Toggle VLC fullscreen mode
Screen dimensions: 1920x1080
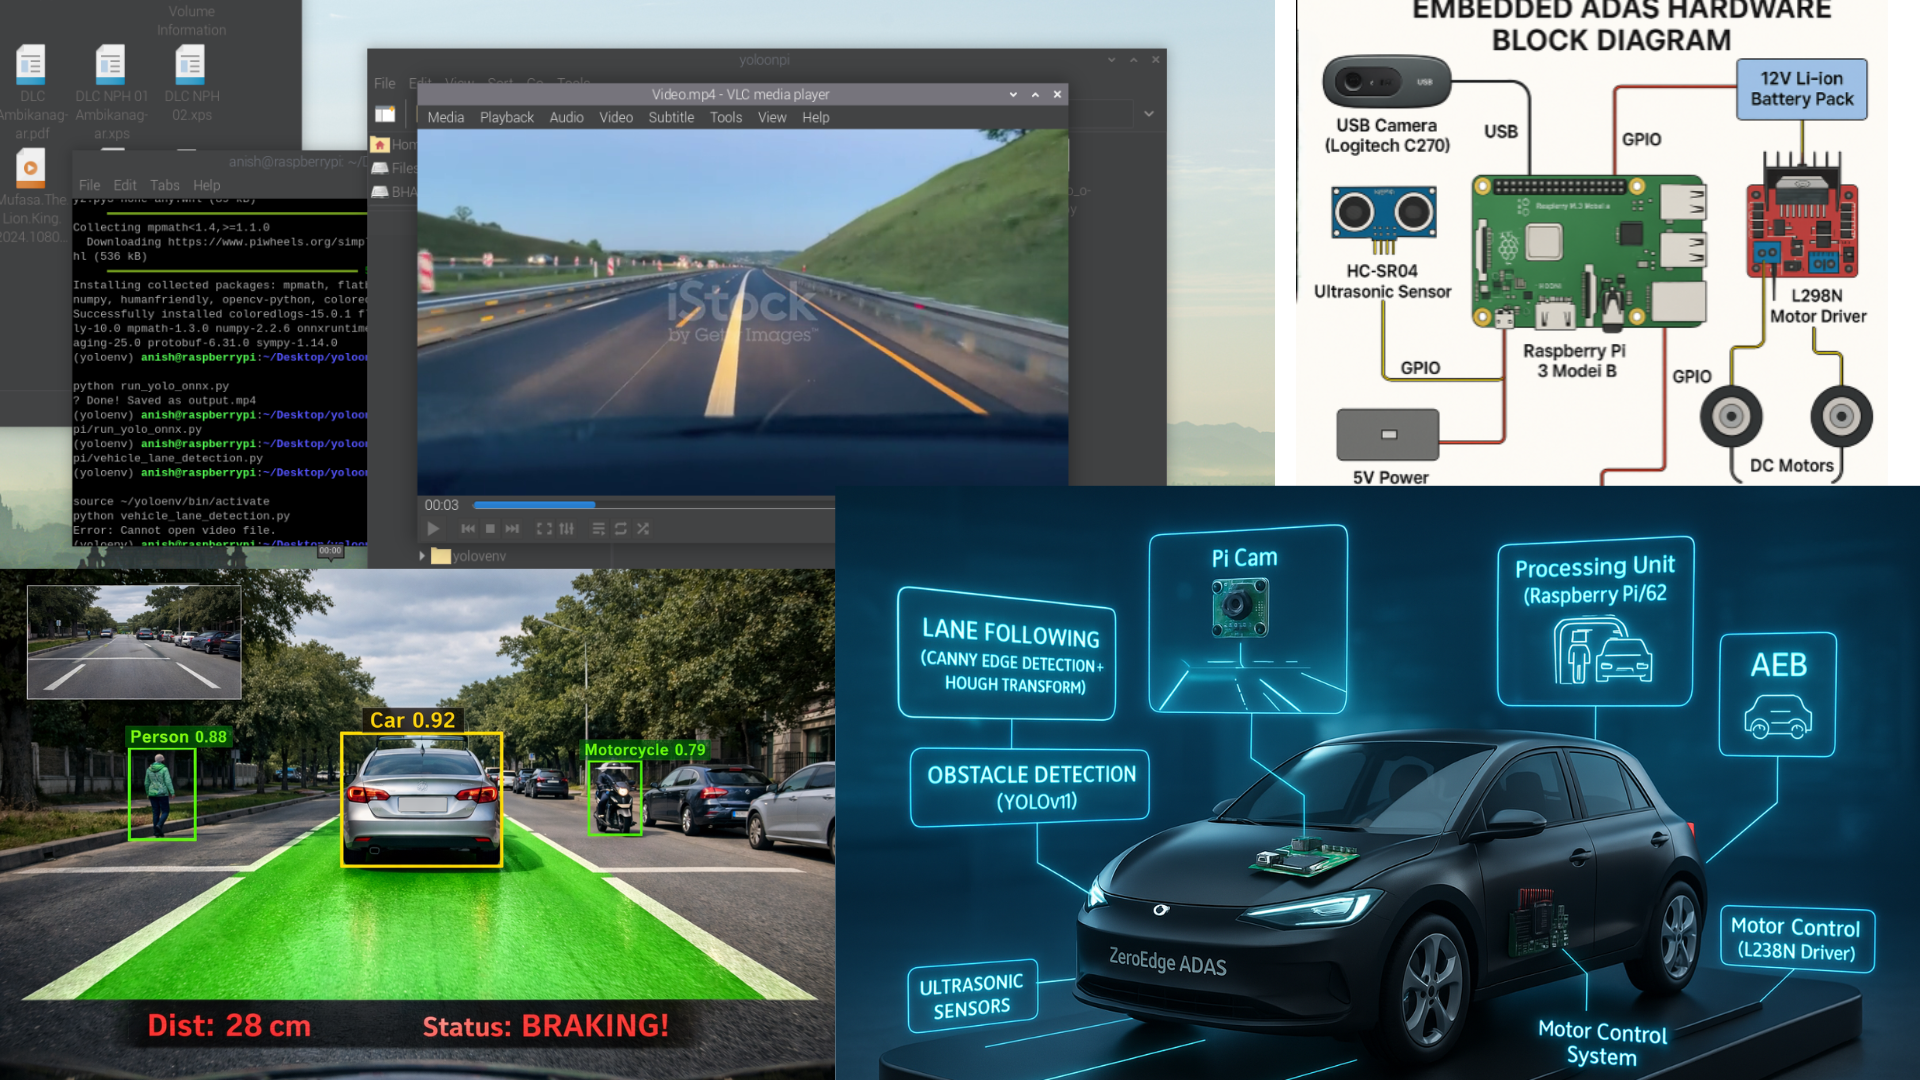click(544, 528)
